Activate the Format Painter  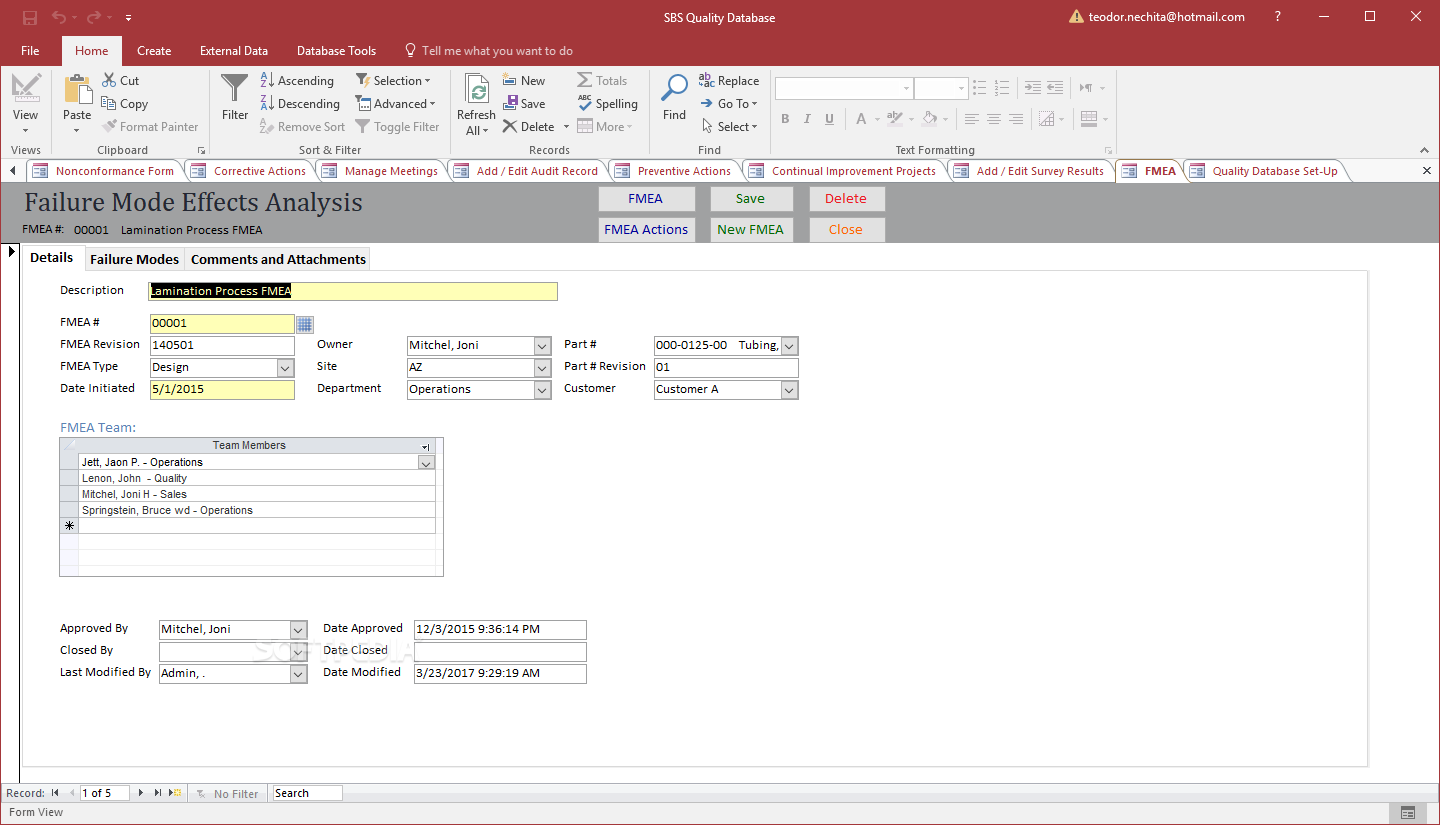[x=150, y=127]
